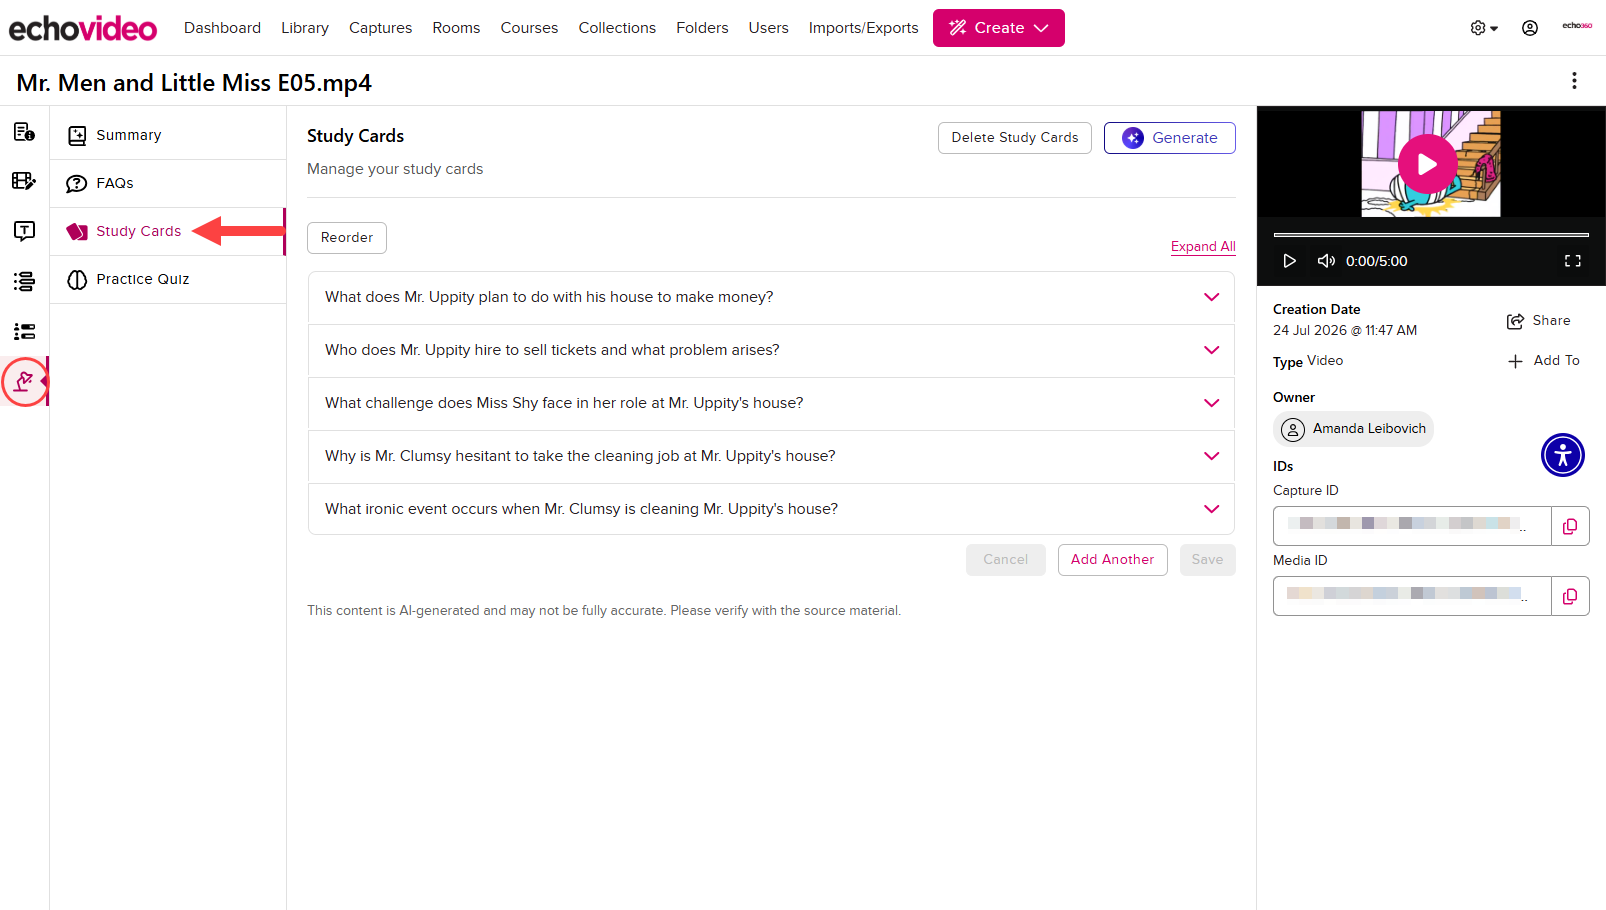The height and width of the screenshot is (910, 1606).
Task: Copy the Capture ID
Action: (x=1570, y=526)
